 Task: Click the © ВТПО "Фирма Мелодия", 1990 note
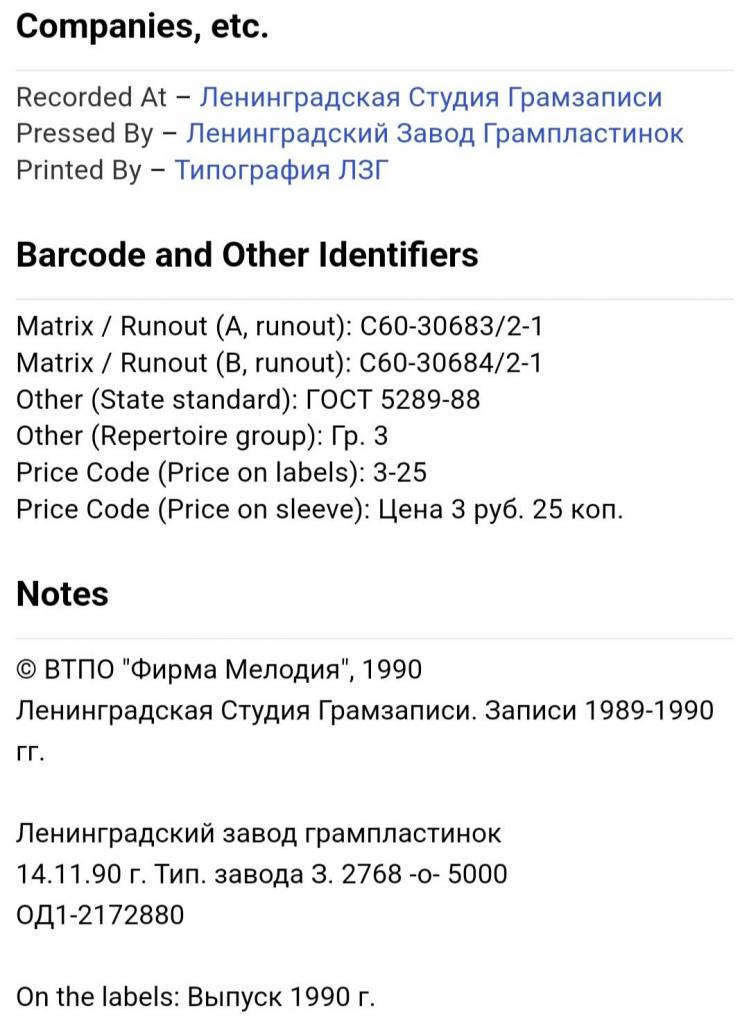219,669
